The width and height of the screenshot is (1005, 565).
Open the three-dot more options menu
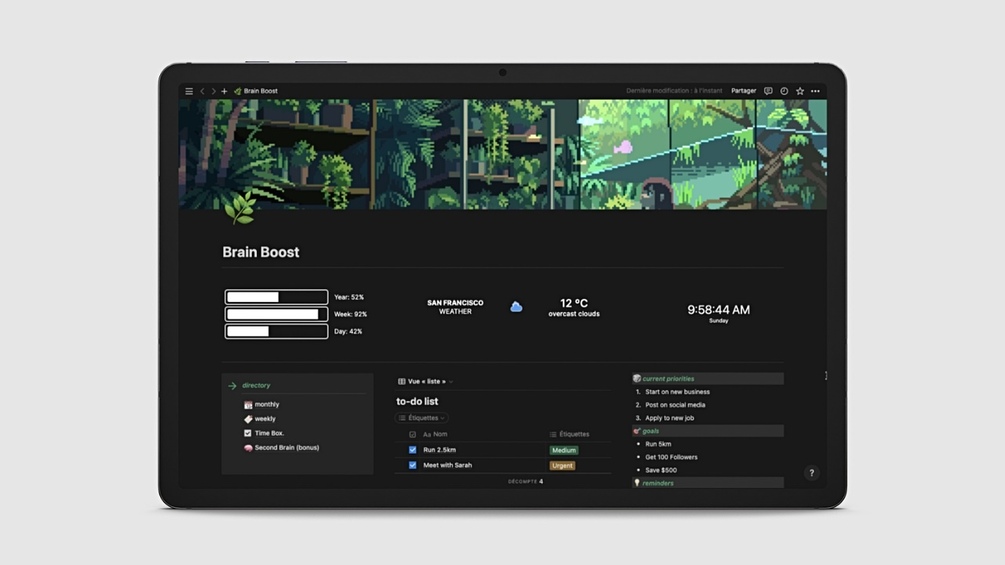(815, 91)
